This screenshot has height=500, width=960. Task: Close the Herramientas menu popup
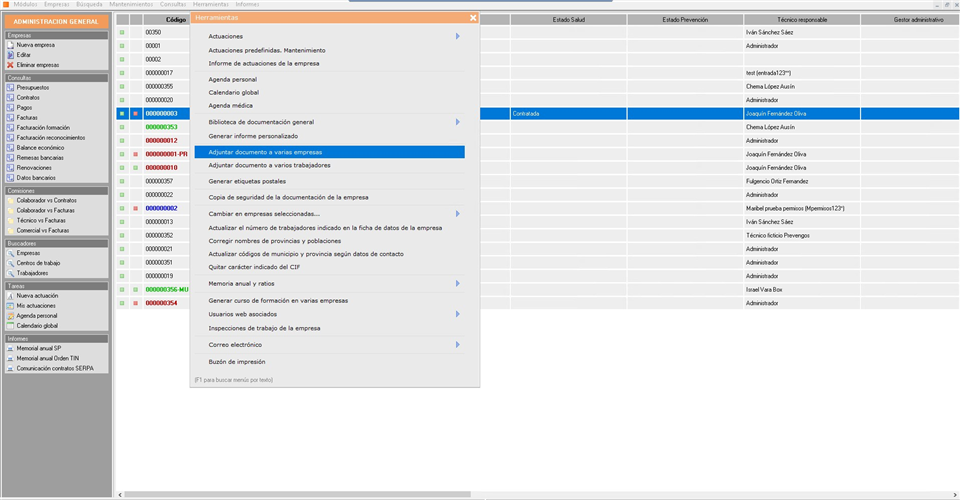tap(473, 18)
